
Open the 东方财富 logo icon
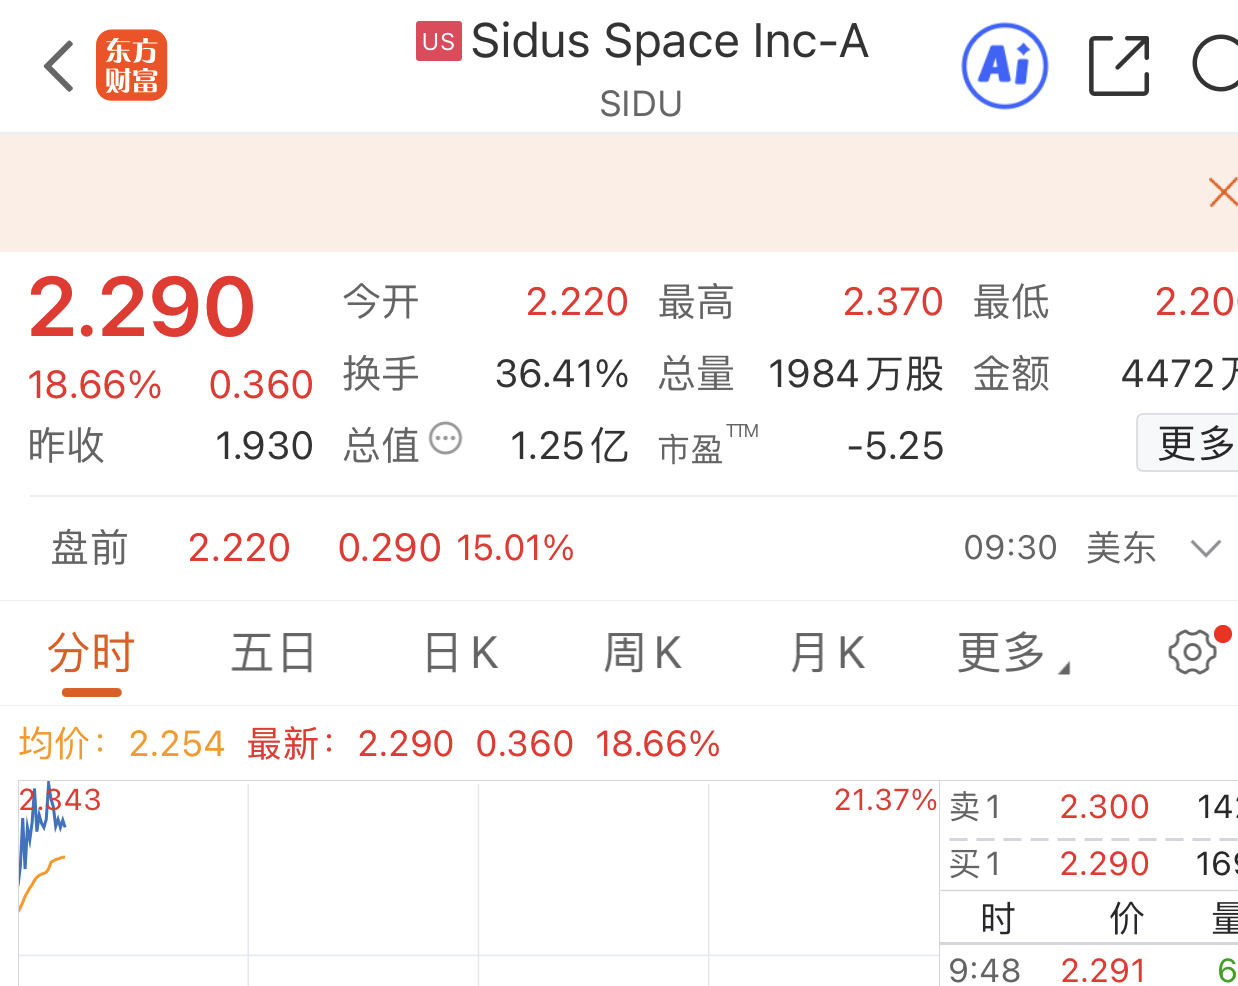(x=131, y=66)
